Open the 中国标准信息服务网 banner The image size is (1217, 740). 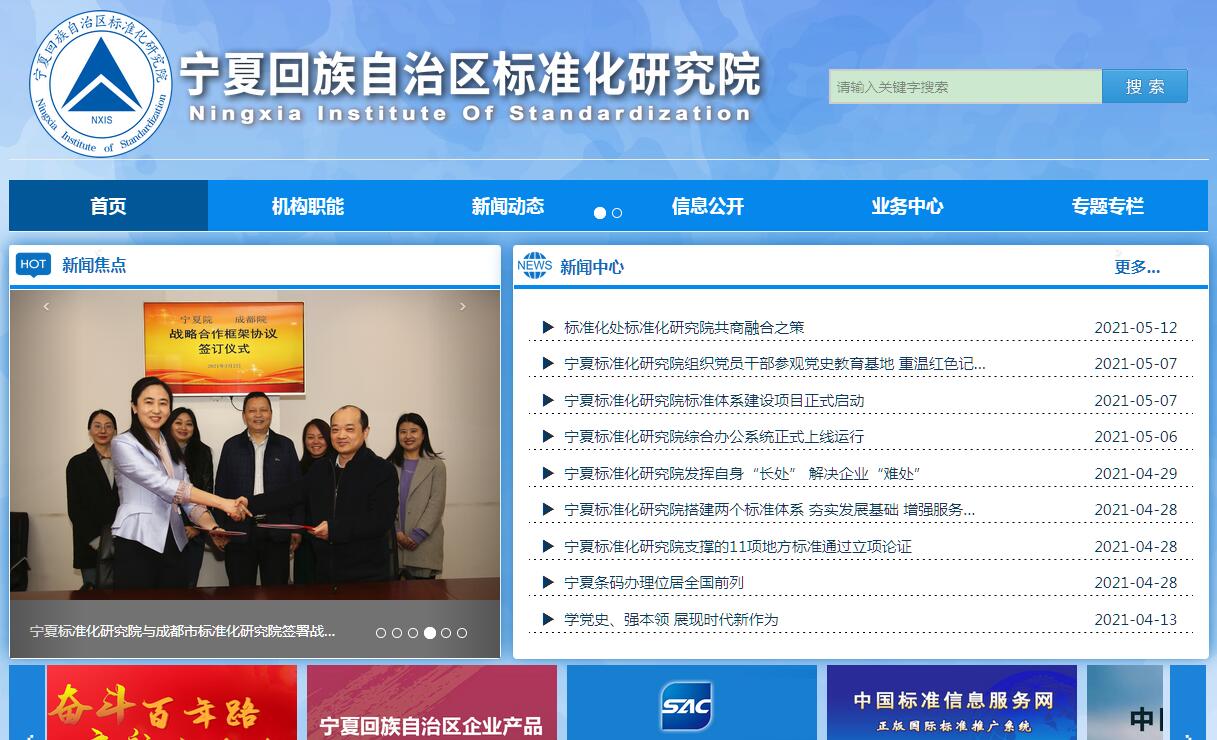[x=952, y=703]
